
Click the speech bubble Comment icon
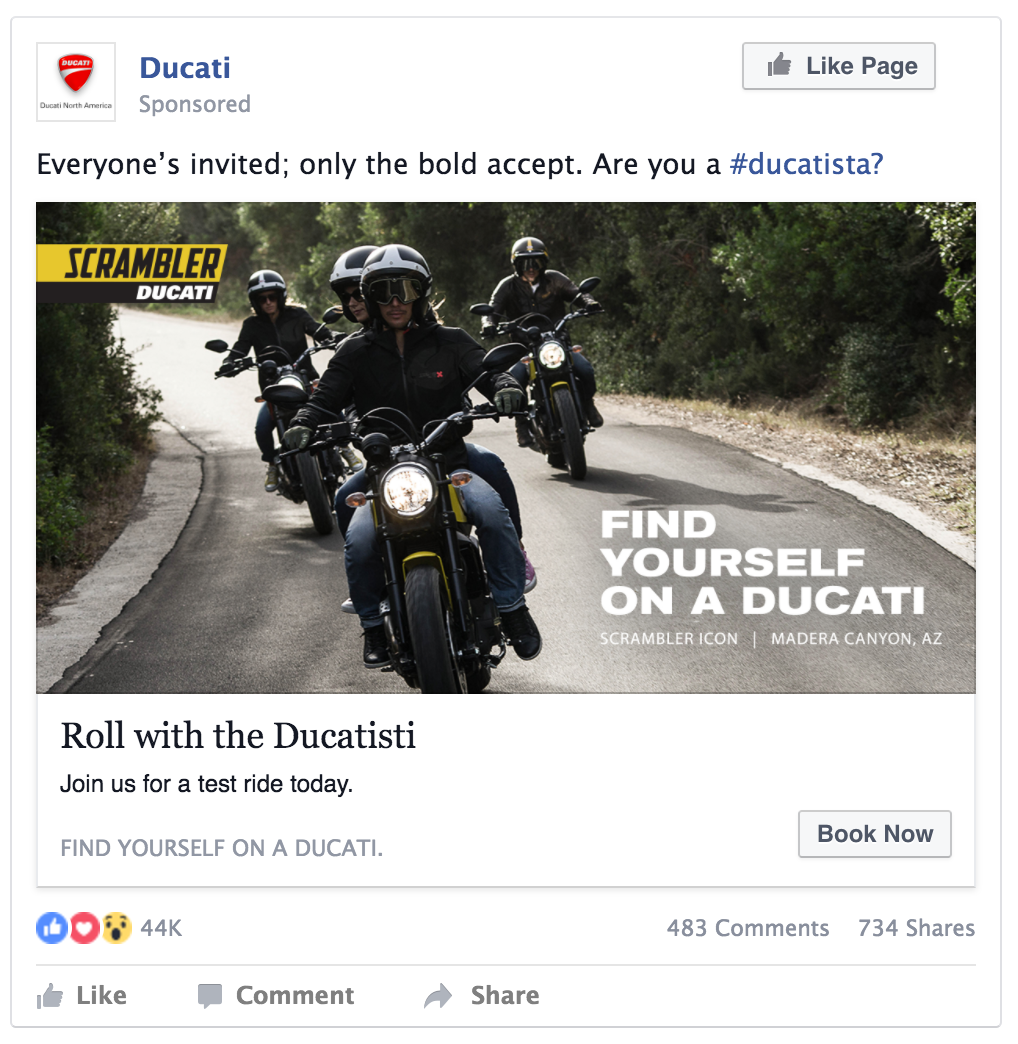pyautogui.click(x=210, y=996)
